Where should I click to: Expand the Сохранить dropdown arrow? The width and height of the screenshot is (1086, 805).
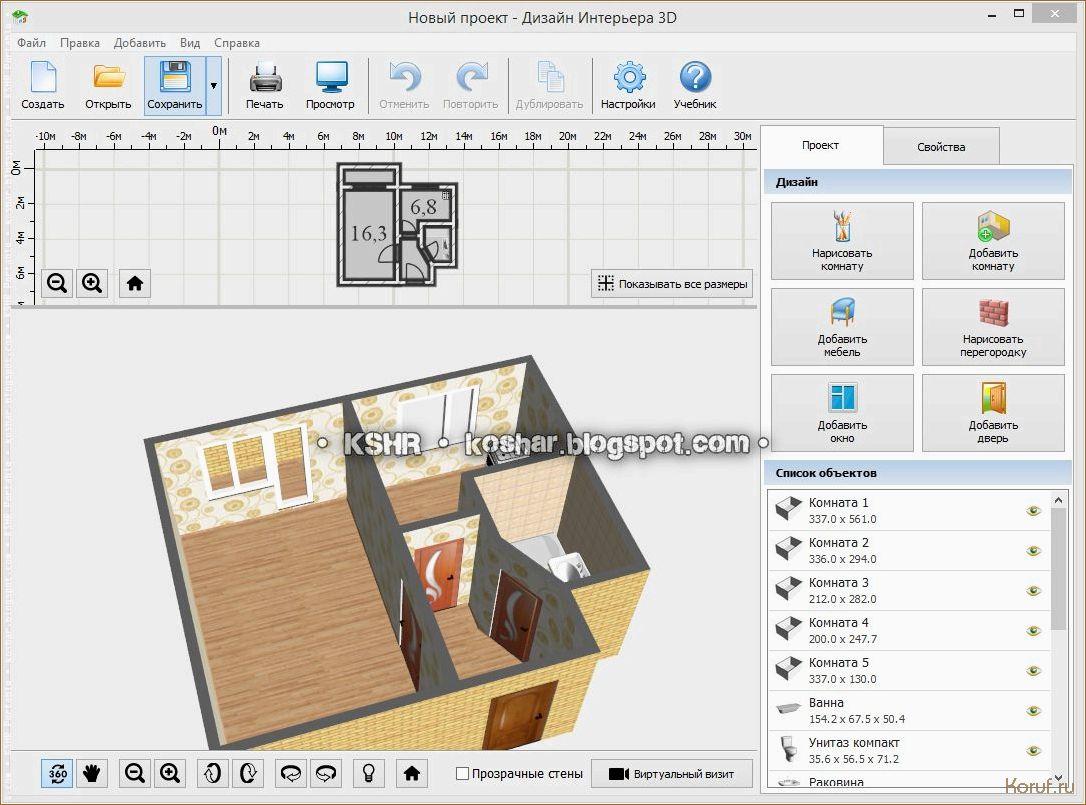[213, 86]
